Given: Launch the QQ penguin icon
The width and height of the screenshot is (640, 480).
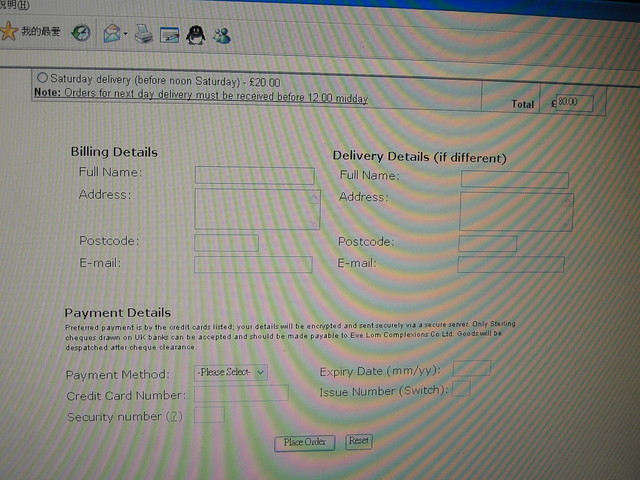Looking at the screenshot, I should (196, 35).
